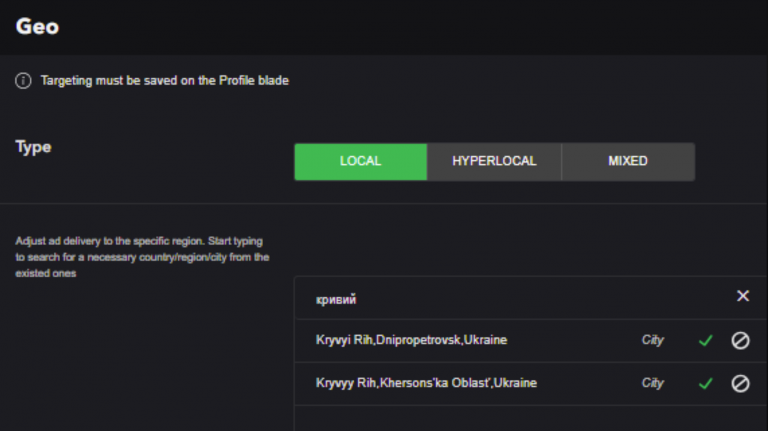The width and height of the screenshot is (768, 431).
Task: Click the 'Targeting must be saved on the Profile blade' notice
Action: coord(165,80)
